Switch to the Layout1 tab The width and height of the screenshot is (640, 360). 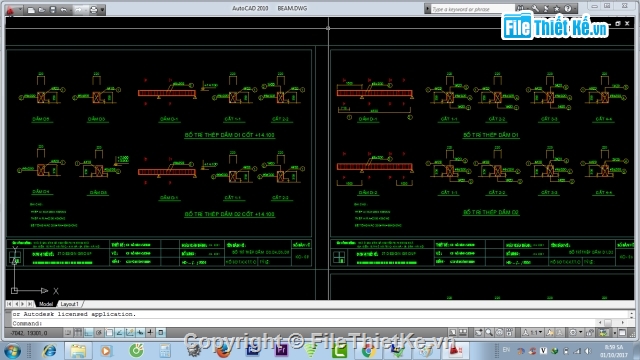click(69, 304)
